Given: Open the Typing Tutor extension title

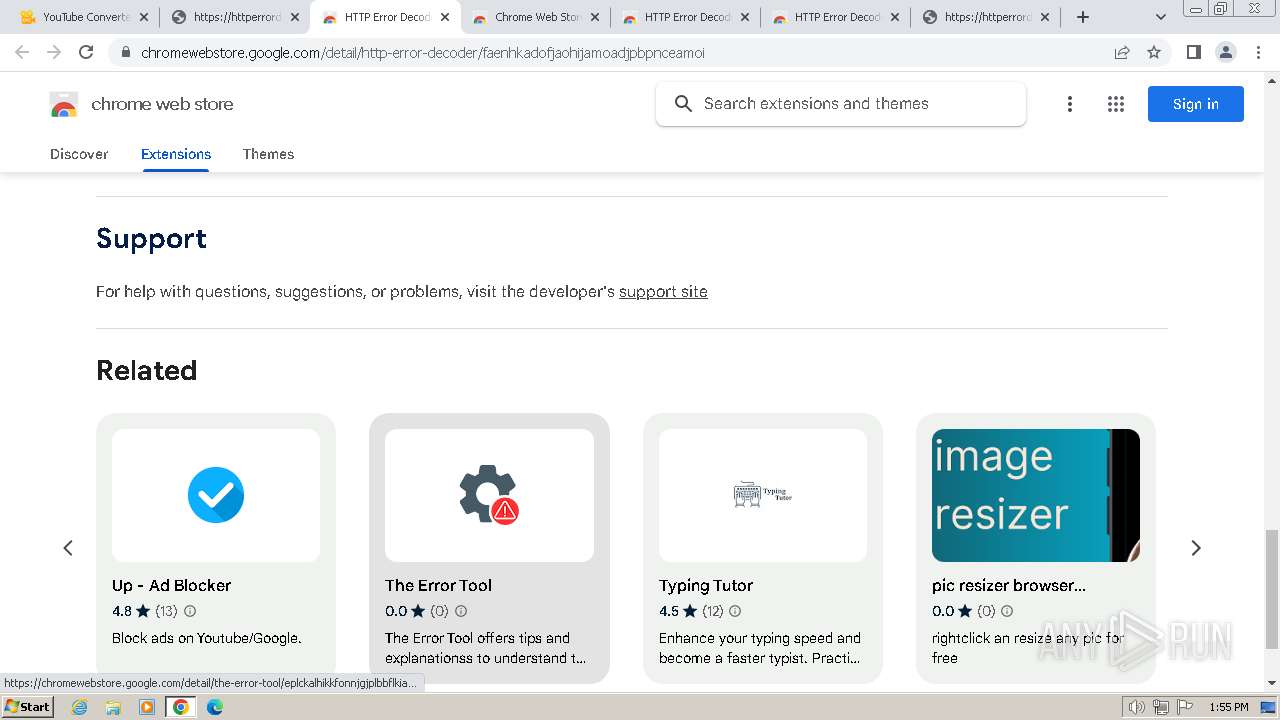Looking at the screenshot, I should tap(706, 586).
